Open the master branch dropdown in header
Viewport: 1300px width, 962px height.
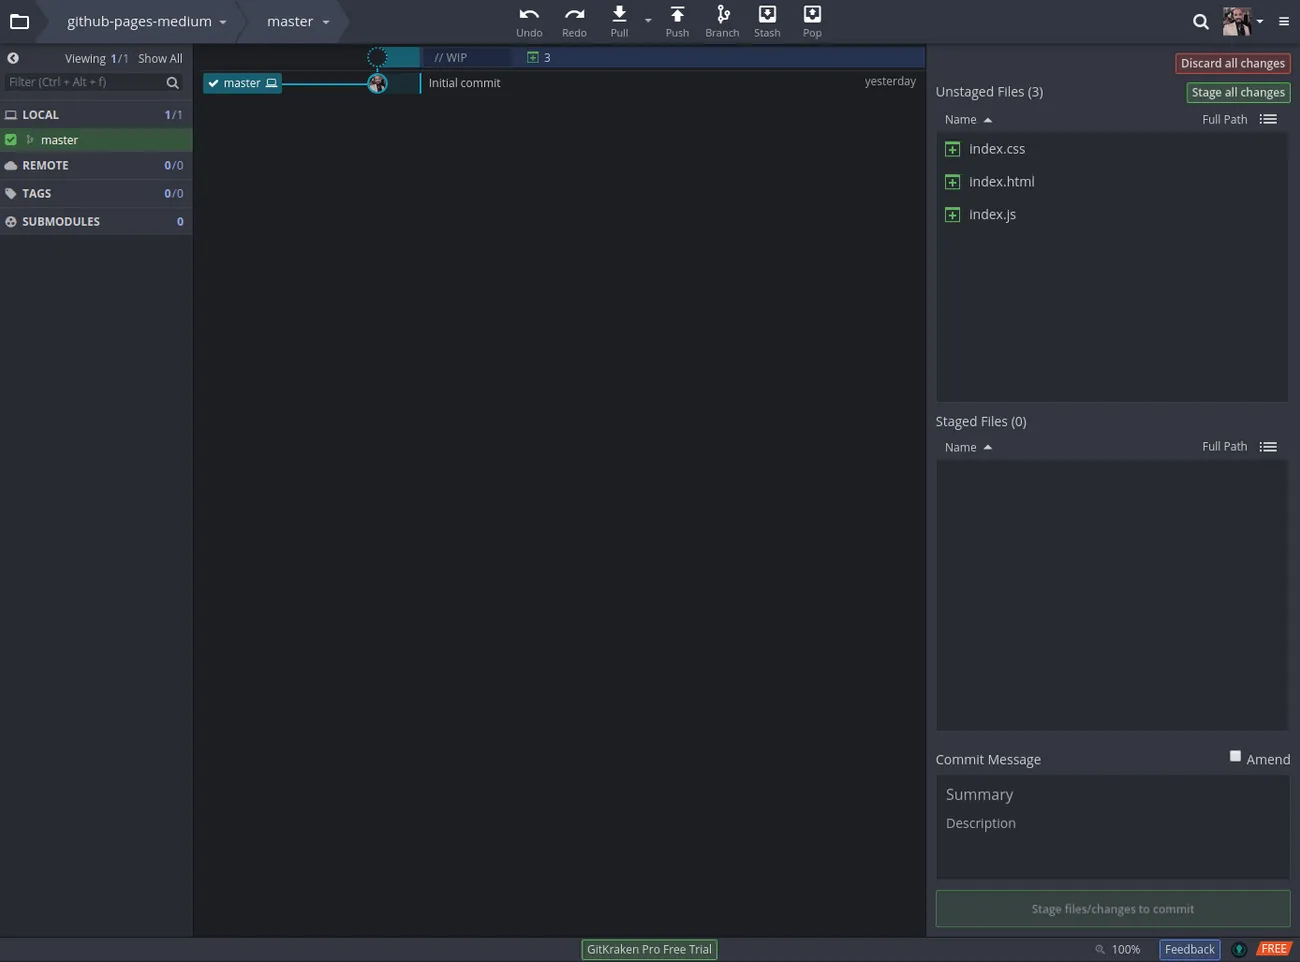[298, 21]
